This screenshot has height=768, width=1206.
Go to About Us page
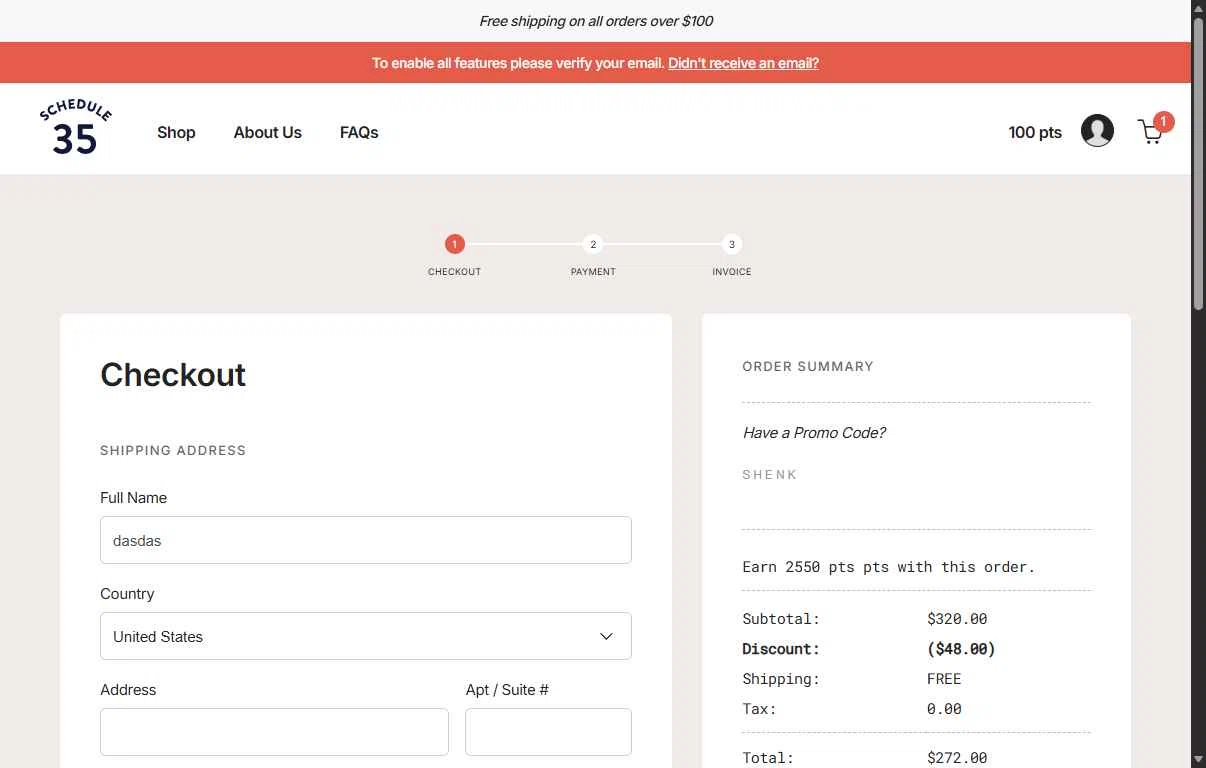[x=267, y=132]
